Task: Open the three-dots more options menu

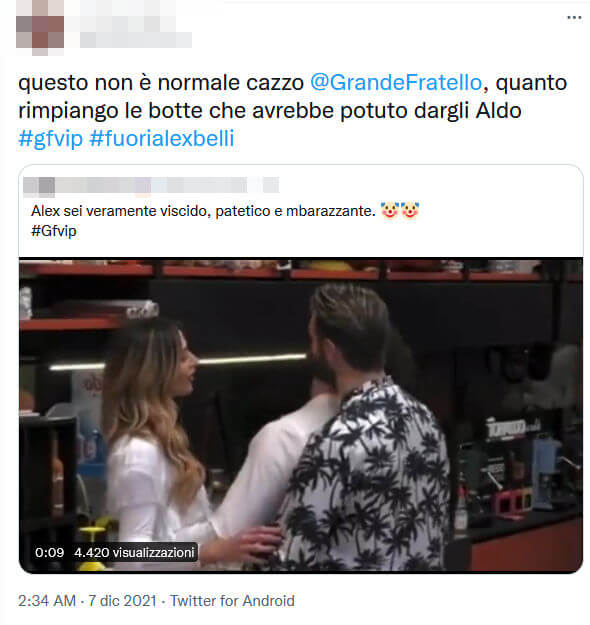Action: click(x=574, y=18)
